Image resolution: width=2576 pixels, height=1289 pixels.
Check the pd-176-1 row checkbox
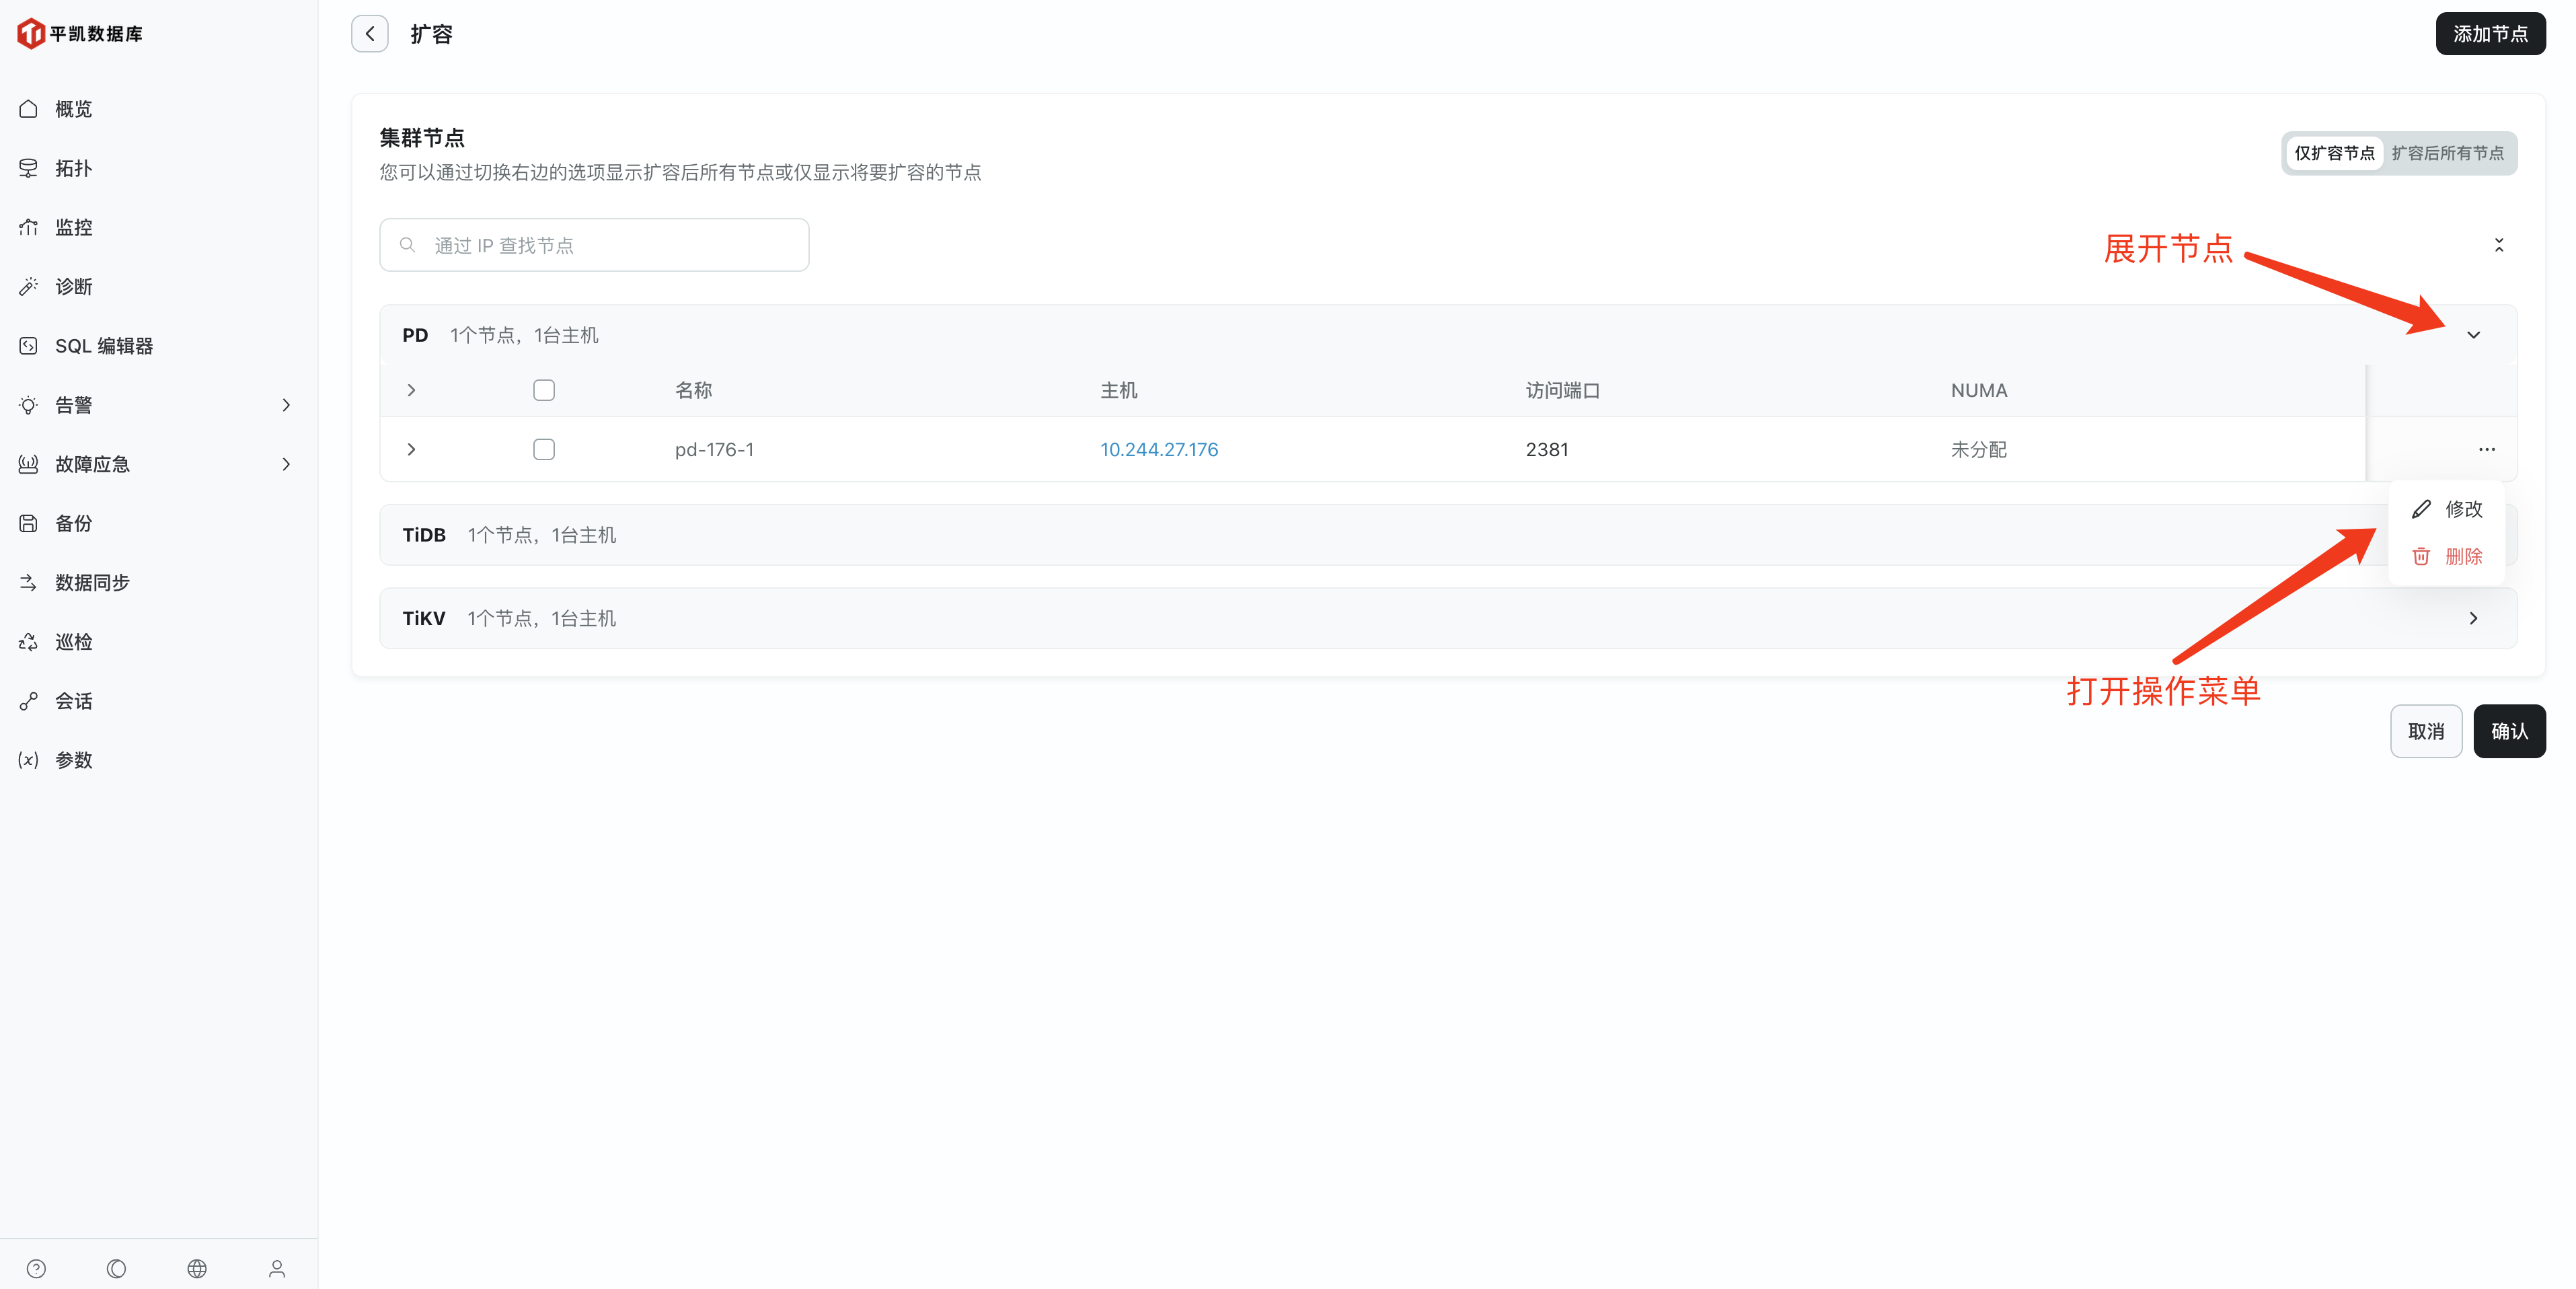[x=544, y=449]
